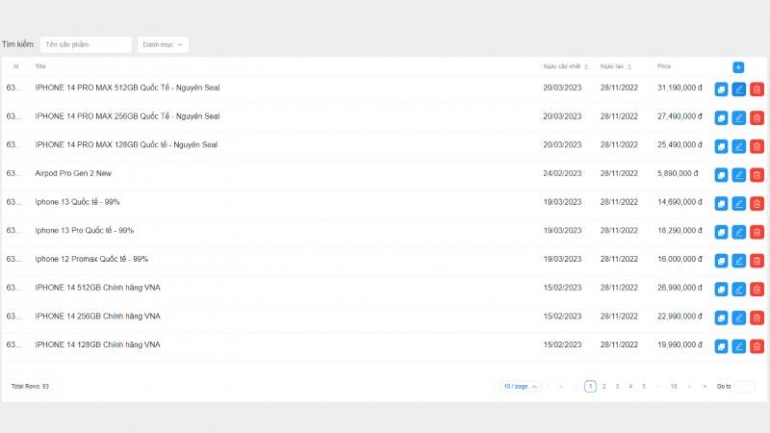Go to page 5 in pagination
Screen dimensions: 770x433
(644, 386)
